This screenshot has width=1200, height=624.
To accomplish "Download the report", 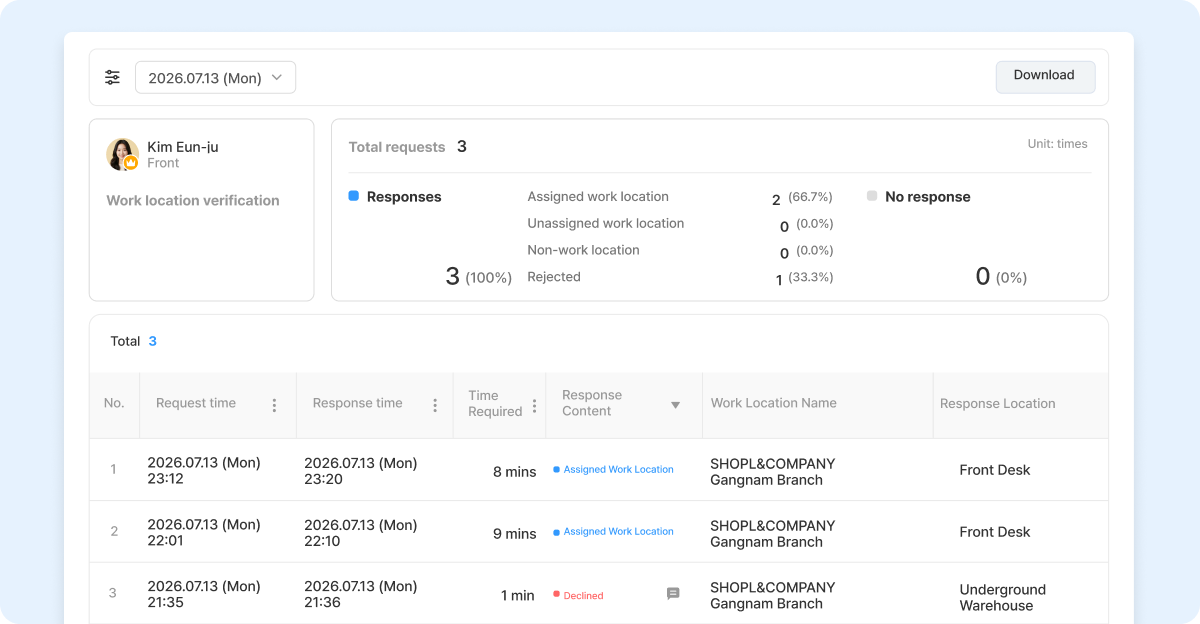I will (1045, 77).
